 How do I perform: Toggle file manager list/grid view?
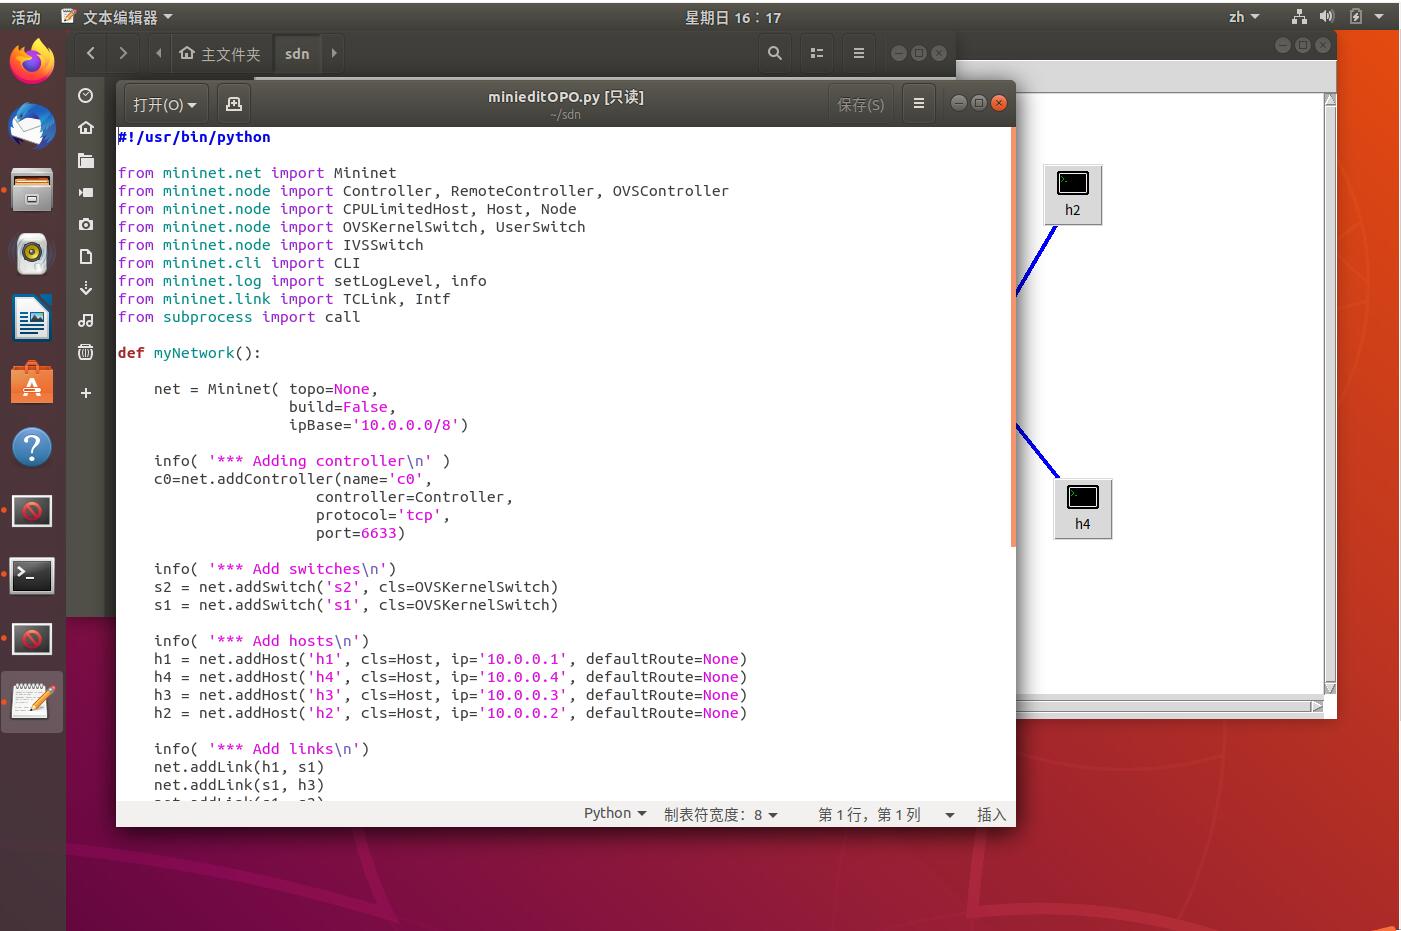817,54
